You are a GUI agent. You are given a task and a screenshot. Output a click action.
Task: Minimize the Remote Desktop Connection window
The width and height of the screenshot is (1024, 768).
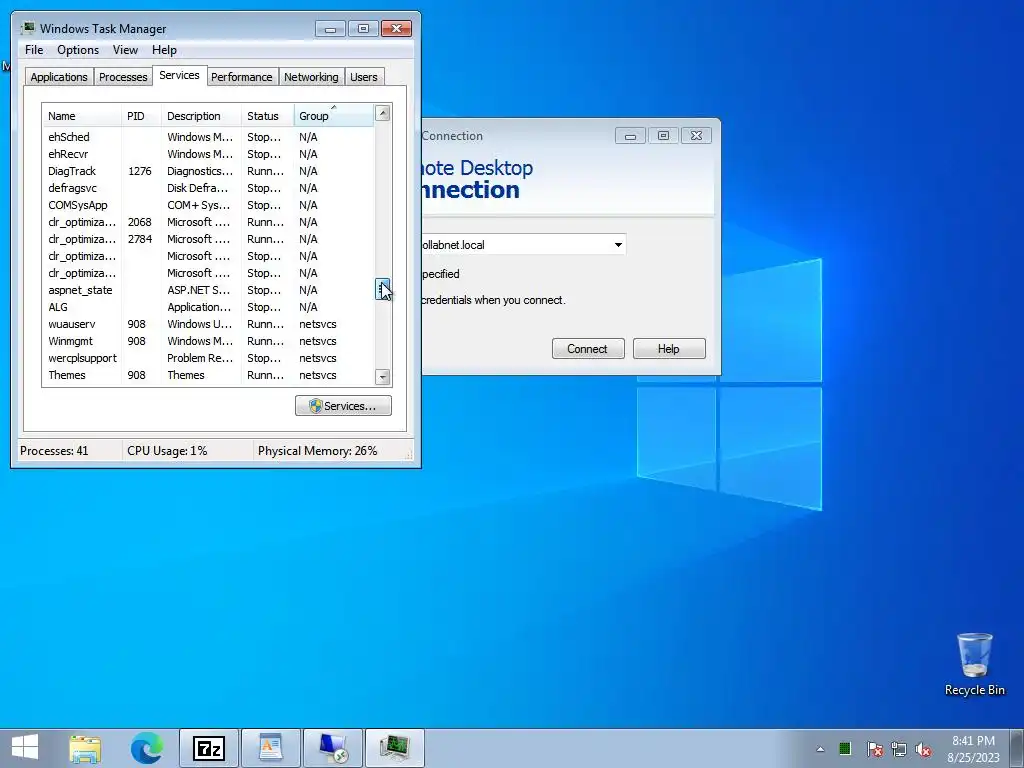(x=630, y=136)
